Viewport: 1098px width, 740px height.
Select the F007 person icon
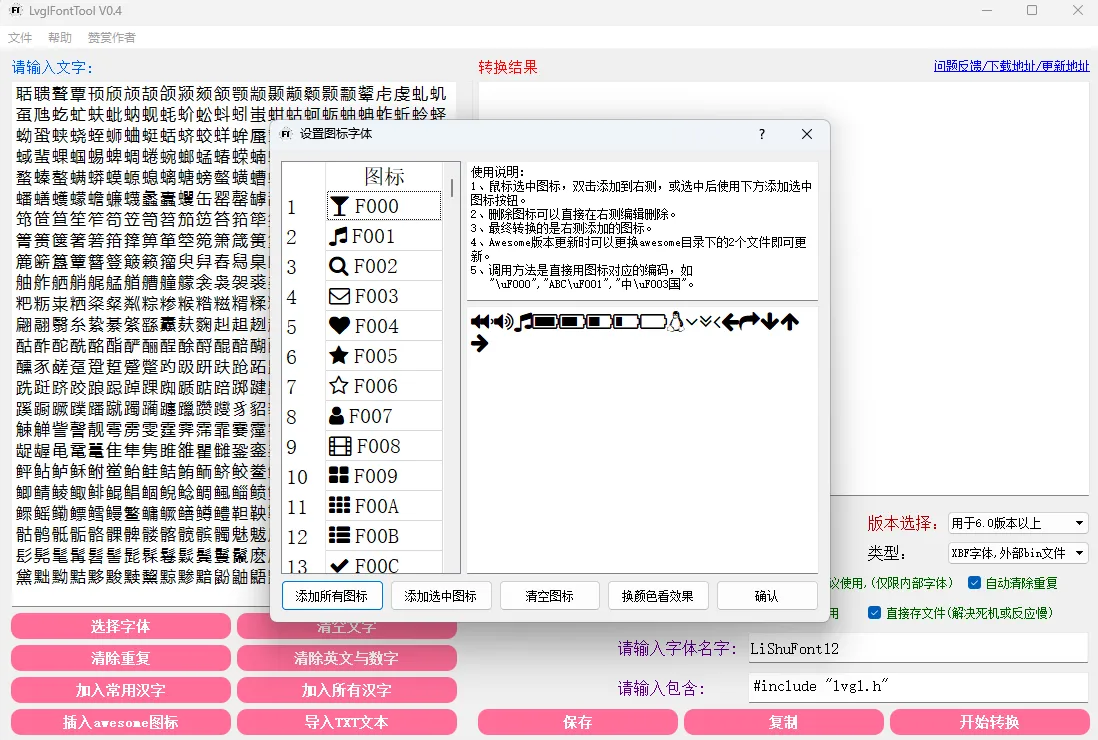(383, 415)
